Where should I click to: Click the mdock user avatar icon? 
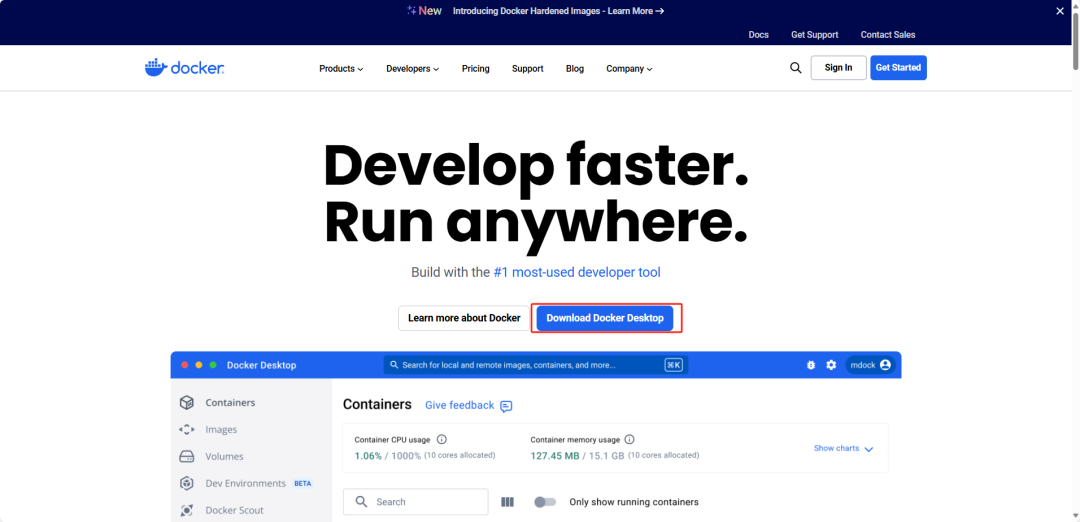[x=885, y=365]
